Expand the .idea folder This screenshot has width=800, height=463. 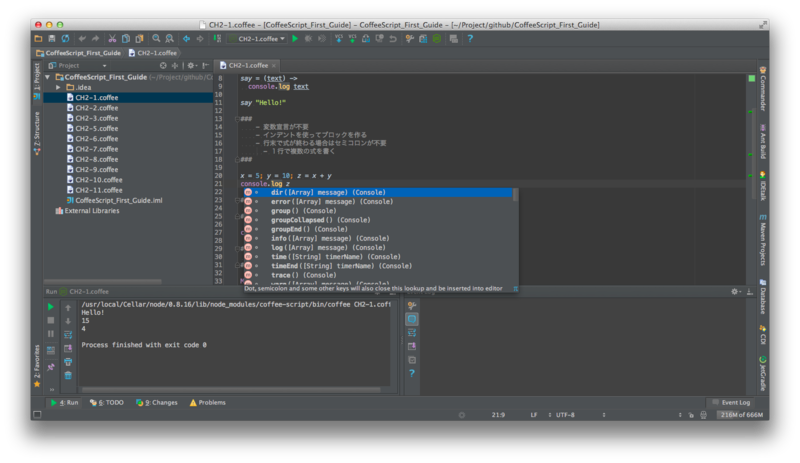click(x=58, y=87)
